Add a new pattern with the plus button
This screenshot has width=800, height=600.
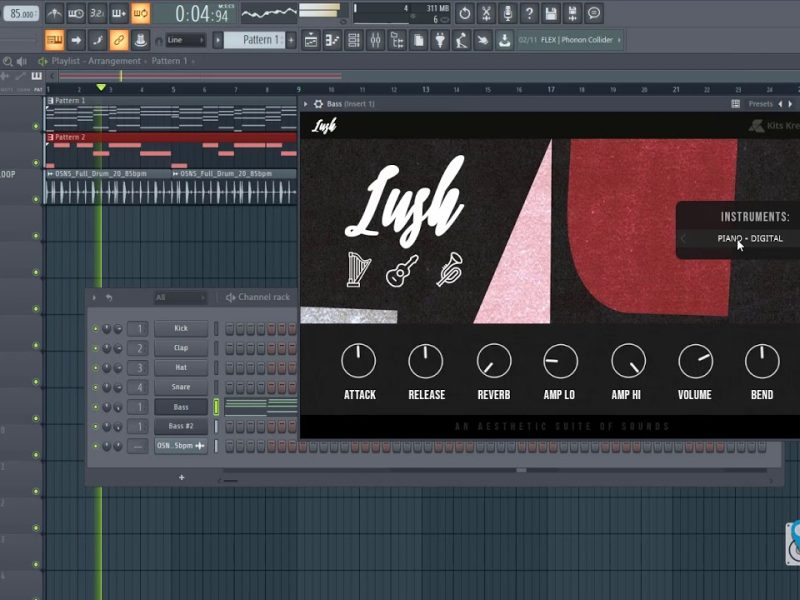coord(291,40)
